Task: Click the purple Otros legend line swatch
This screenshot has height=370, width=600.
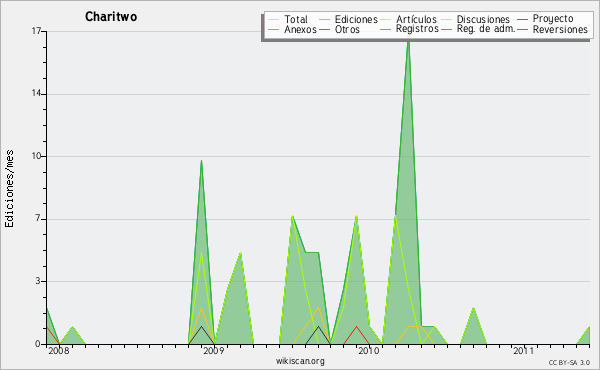Action: click(324, 29)
